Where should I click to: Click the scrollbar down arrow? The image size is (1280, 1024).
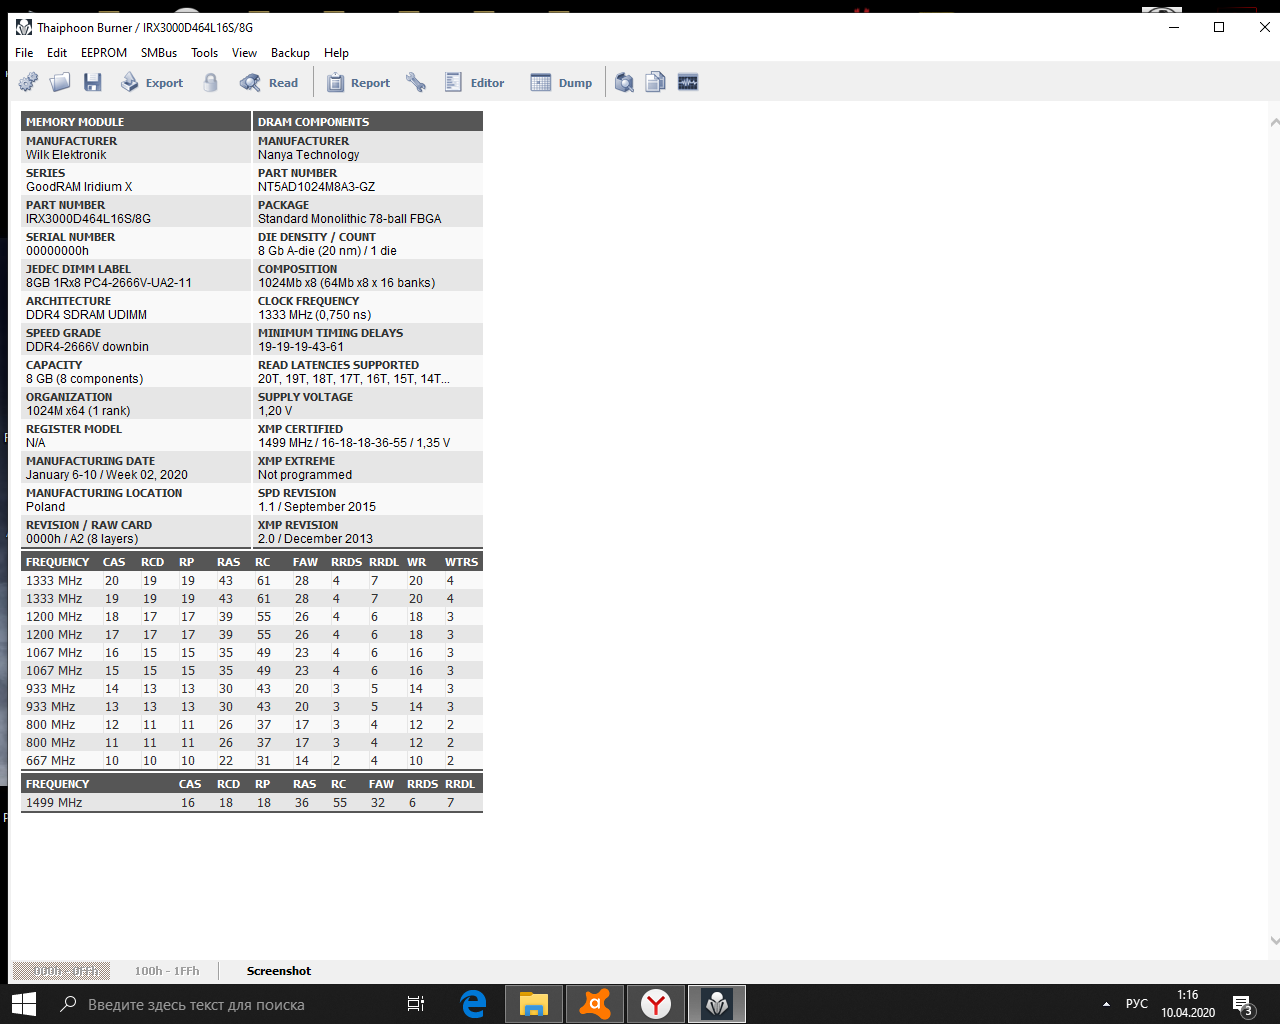click(x=1274, y=940)
